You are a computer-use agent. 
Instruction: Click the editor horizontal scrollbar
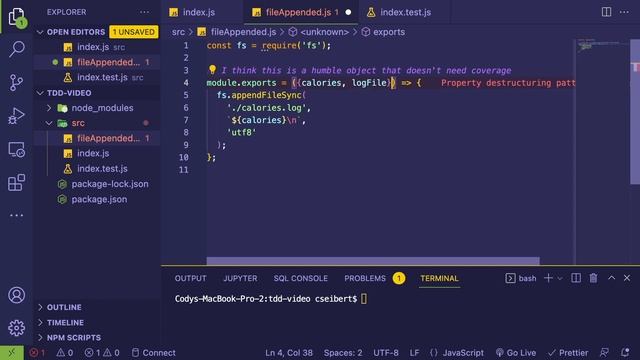coord(373,261)
